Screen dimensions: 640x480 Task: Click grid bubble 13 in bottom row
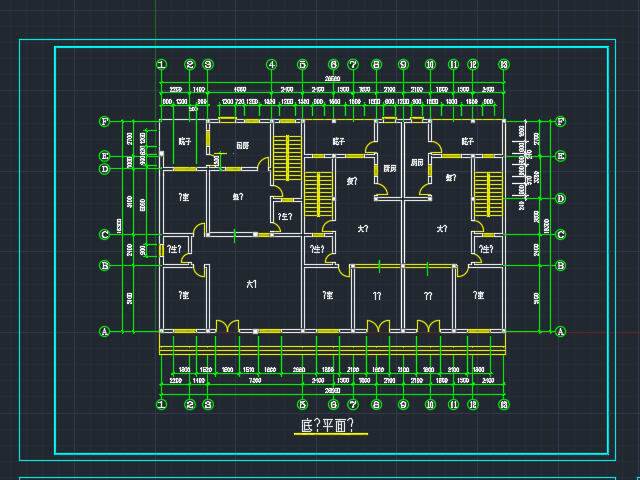click(503, 404)
